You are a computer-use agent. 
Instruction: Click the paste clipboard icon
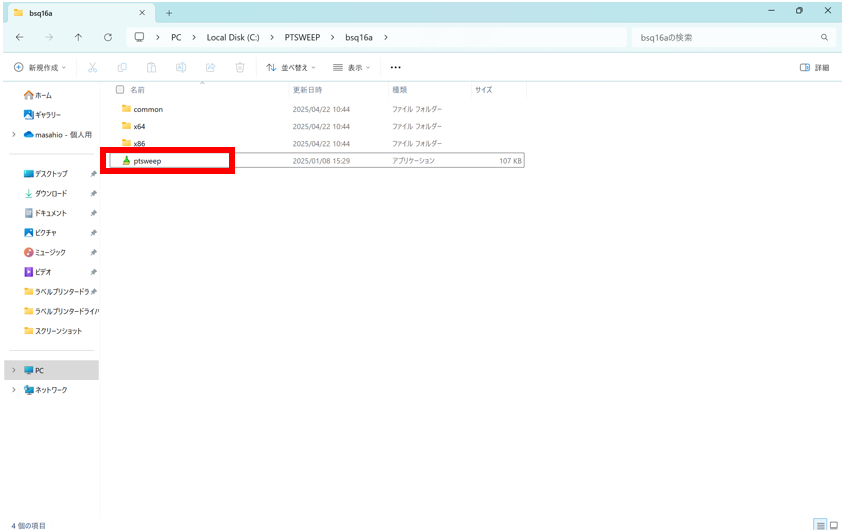[151, 67]
